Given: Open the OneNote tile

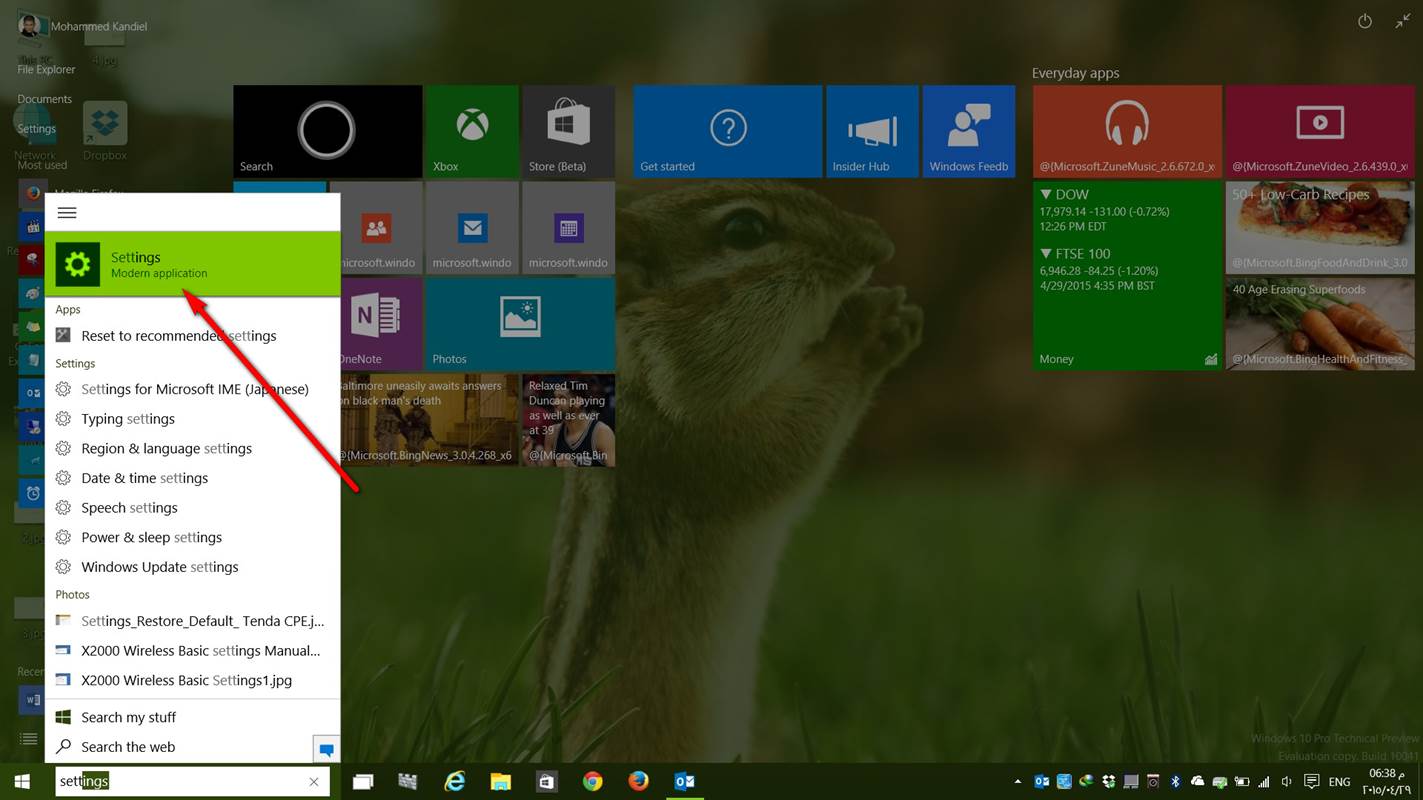Looking at the screenshot, I should [382, 323].
